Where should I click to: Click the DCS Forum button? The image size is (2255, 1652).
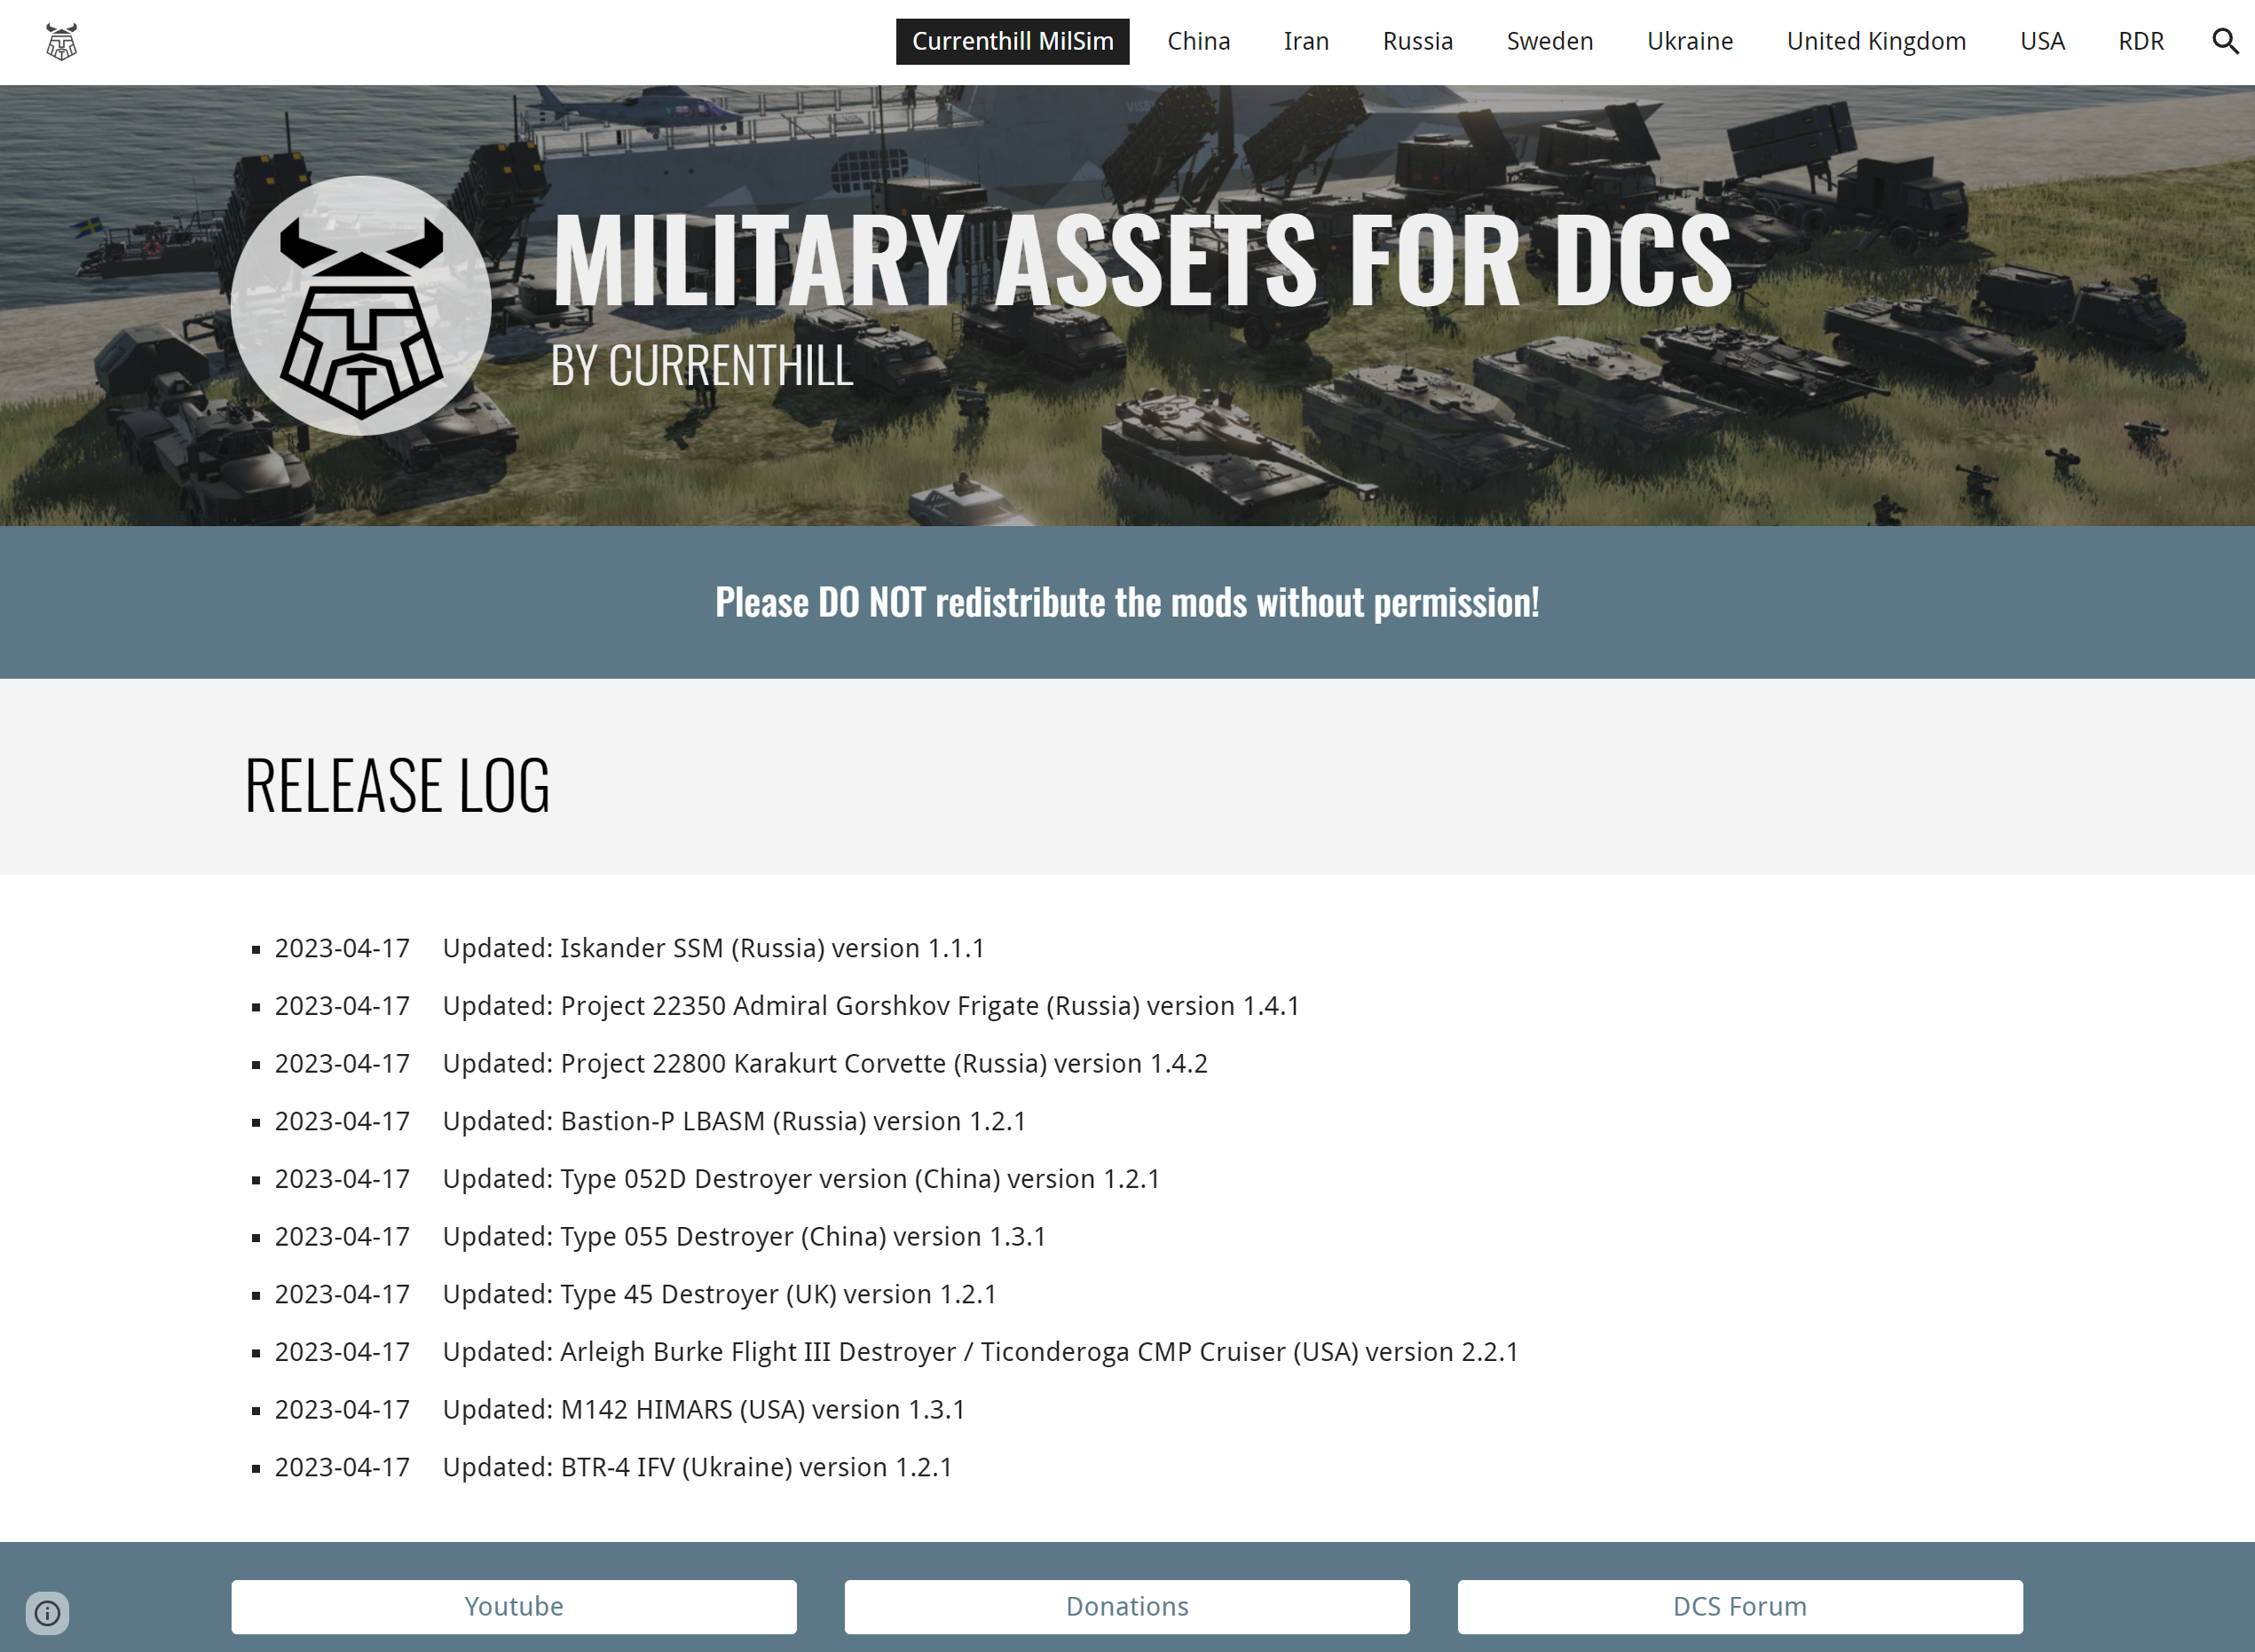(1740, 1607)
